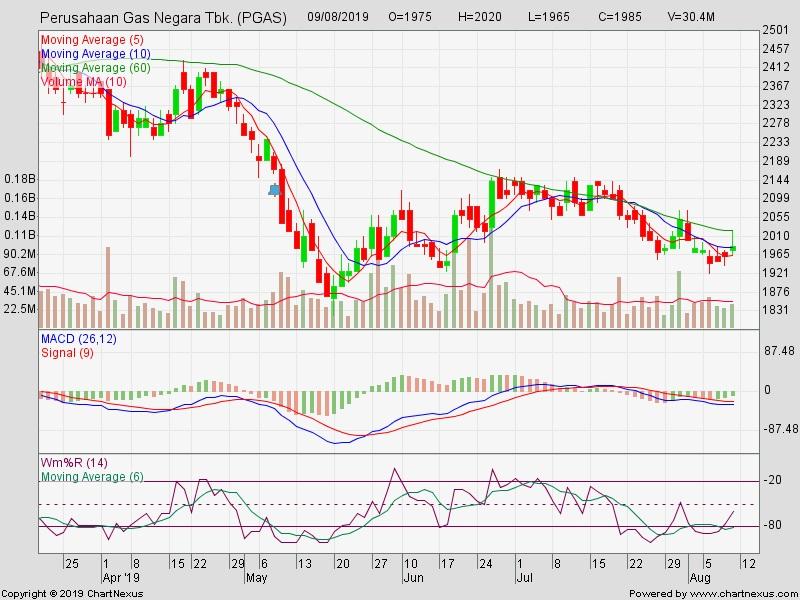Click the -20 Williams %R axis label
The height and width of the screenshot is (600, 800).
tap(772, 480)
